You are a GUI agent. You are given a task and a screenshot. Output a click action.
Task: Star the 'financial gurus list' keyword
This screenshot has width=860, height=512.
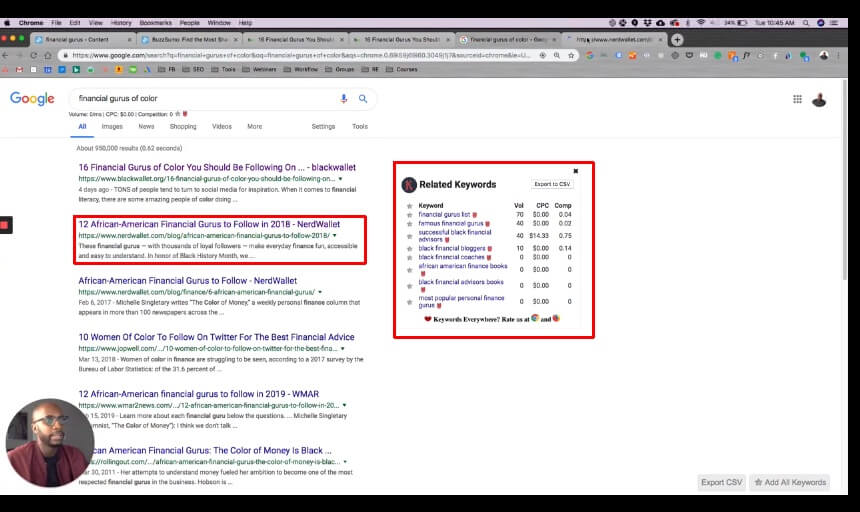click(x=409, y=215)
